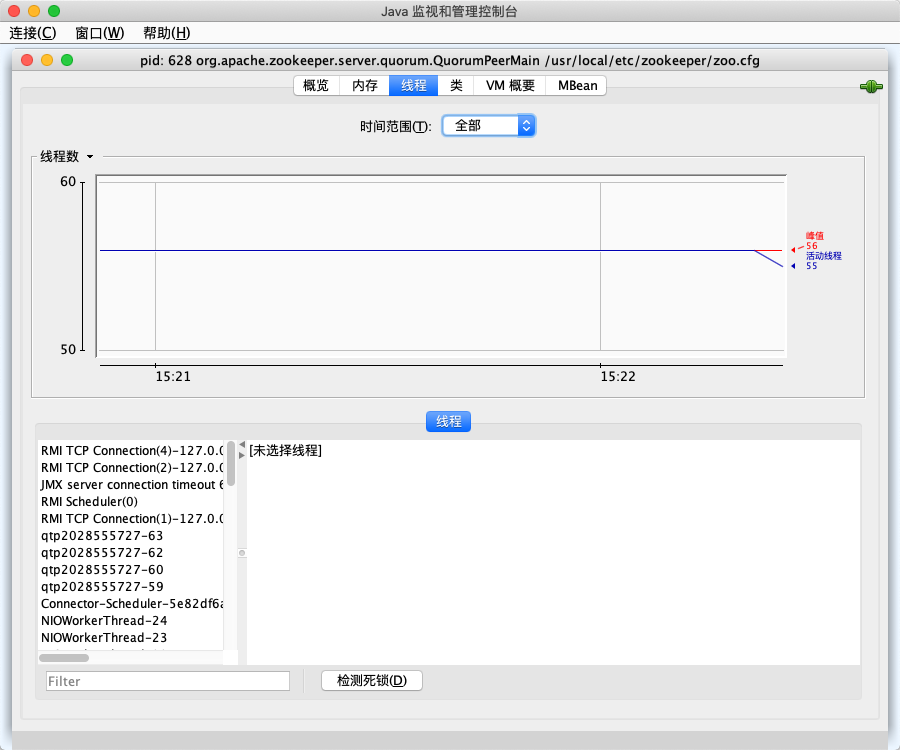This screenshot has height=750, width=900.
Task: Click the blue 线程 button below the chart
Action: coord(448,421)
